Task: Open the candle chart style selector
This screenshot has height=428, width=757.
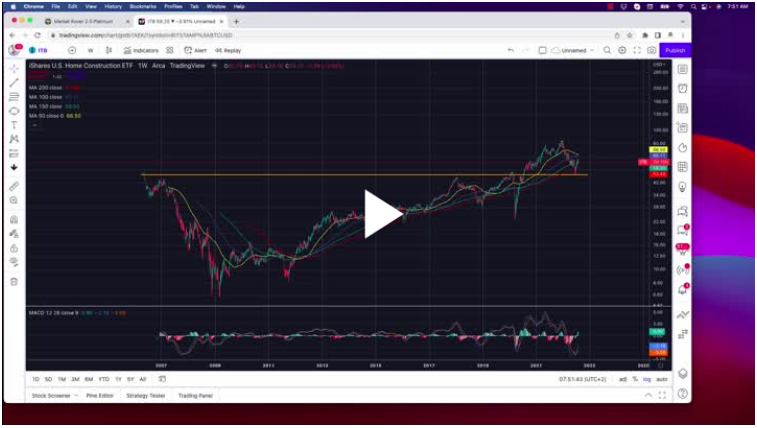Action: point(109,50)
